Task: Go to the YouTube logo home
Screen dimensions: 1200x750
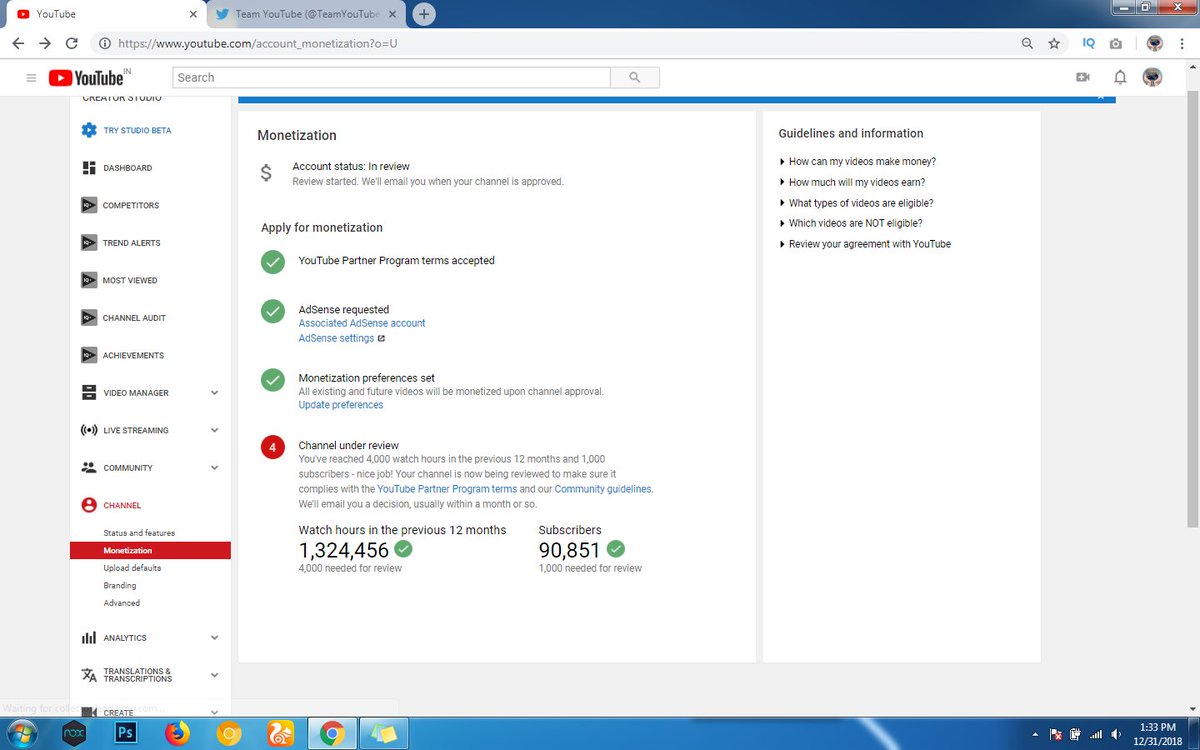Action: coord(85,78)
